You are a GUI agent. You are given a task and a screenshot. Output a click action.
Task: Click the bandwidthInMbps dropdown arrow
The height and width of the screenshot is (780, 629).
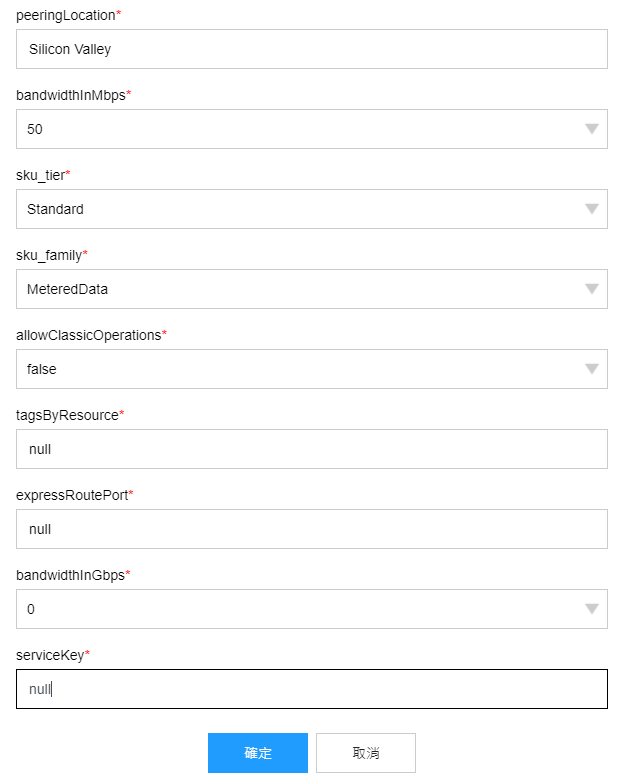591,129
